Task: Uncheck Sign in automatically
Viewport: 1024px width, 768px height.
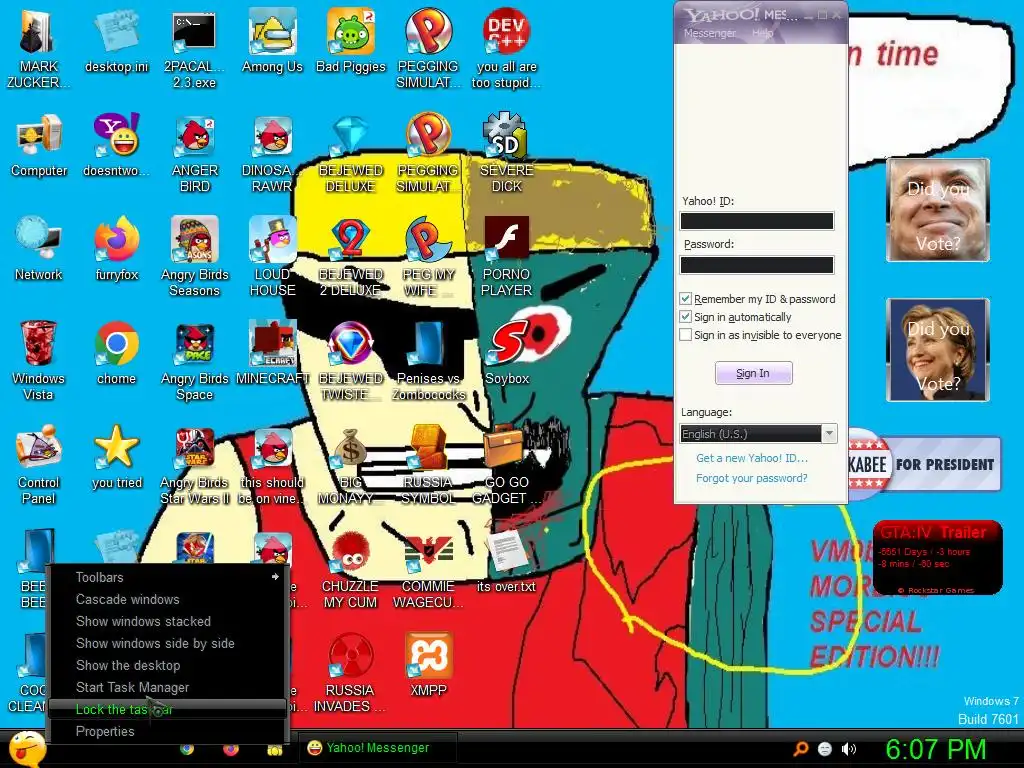Action: pos(685,317)
